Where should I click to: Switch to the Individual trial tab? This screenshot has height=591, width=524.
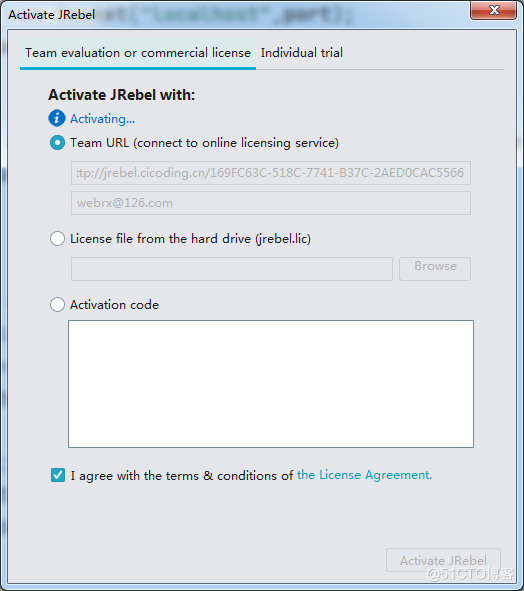[302, 53]
